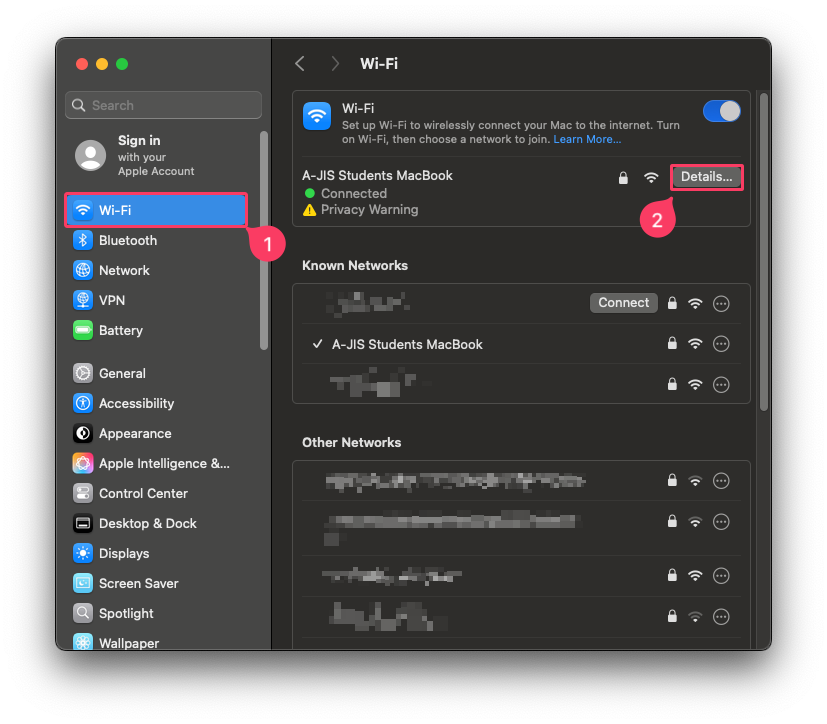827x724 pixels.
Task: Click the back navigation arrow
Action: [300, 64]
